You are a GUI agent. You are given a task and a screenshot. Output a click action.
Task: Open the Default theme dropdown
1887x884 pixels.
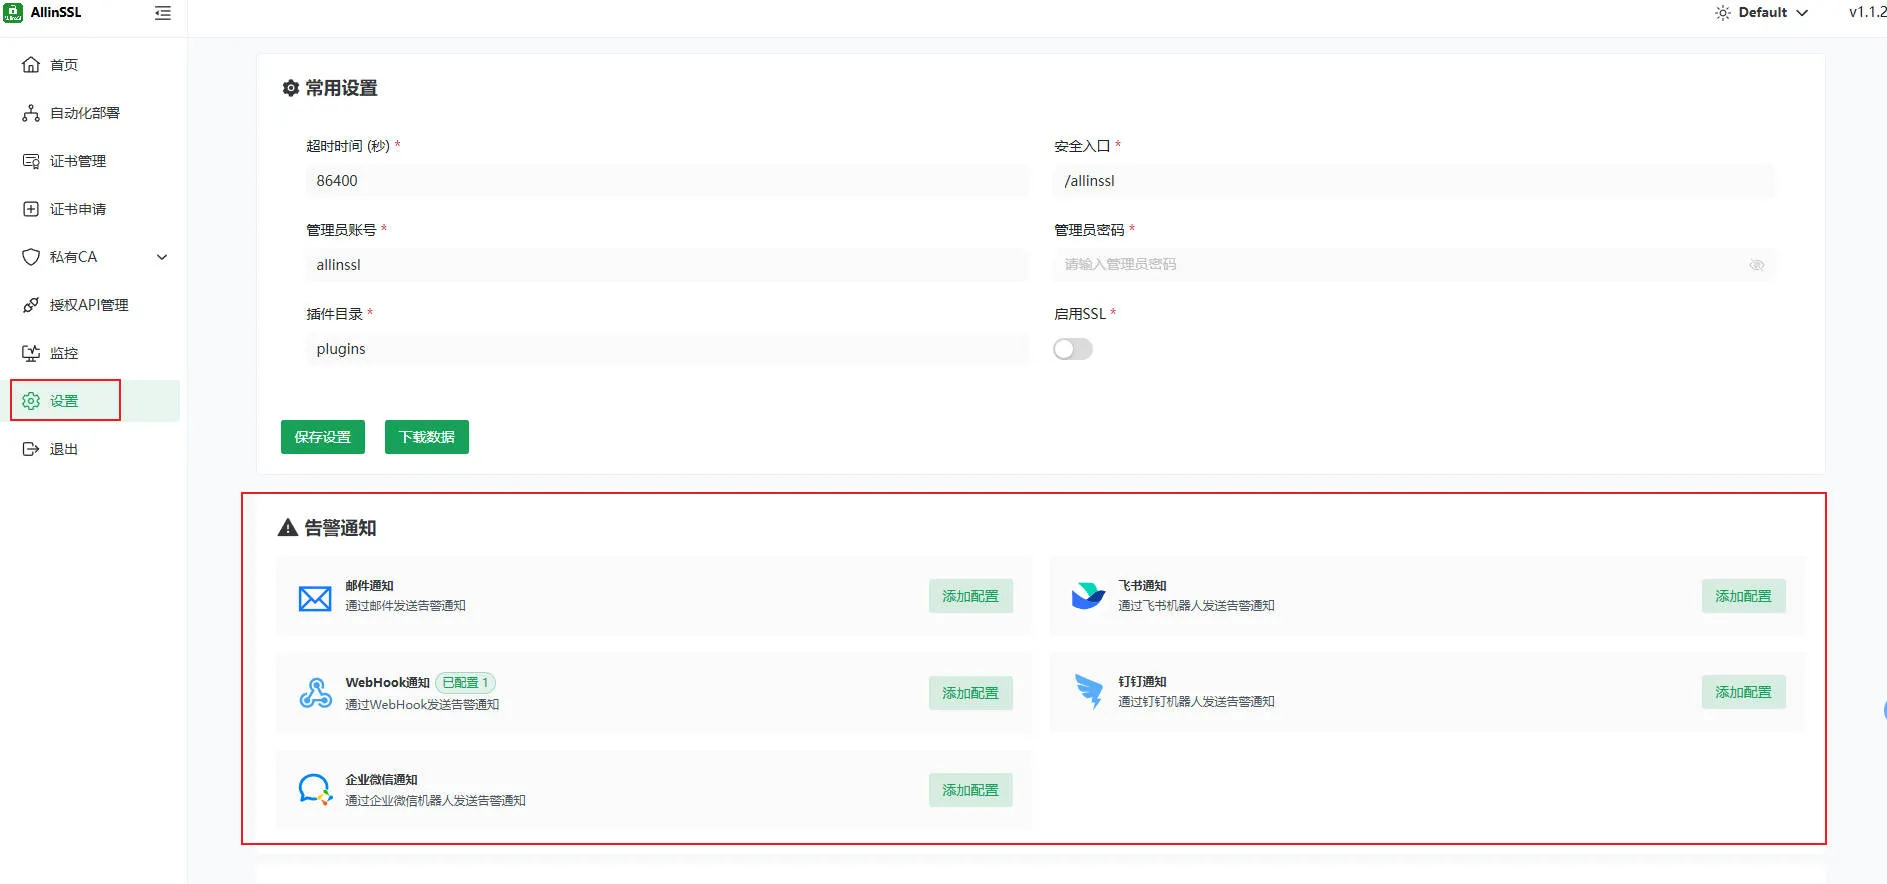(x=1762, y=13)
